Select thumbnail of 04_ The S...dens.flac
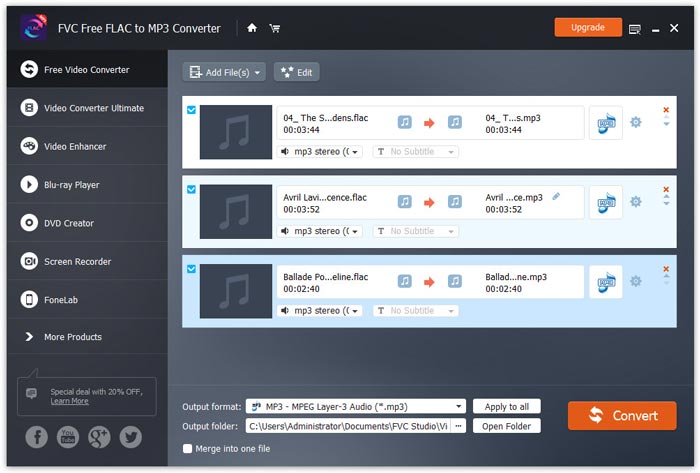 click(x=236, y=132)
